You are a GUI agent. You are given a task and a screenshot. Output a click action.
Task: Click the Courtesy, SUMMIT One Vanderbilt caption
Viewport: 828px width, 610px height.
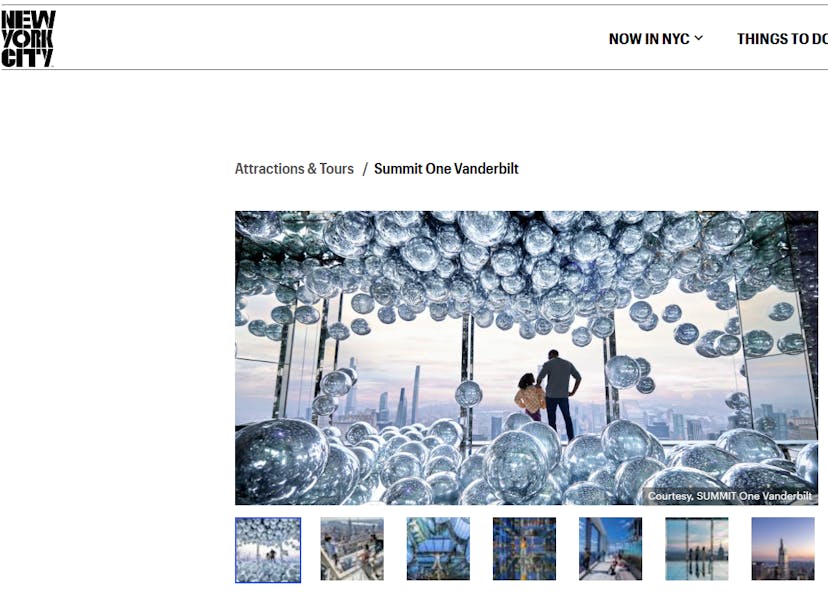729,496
